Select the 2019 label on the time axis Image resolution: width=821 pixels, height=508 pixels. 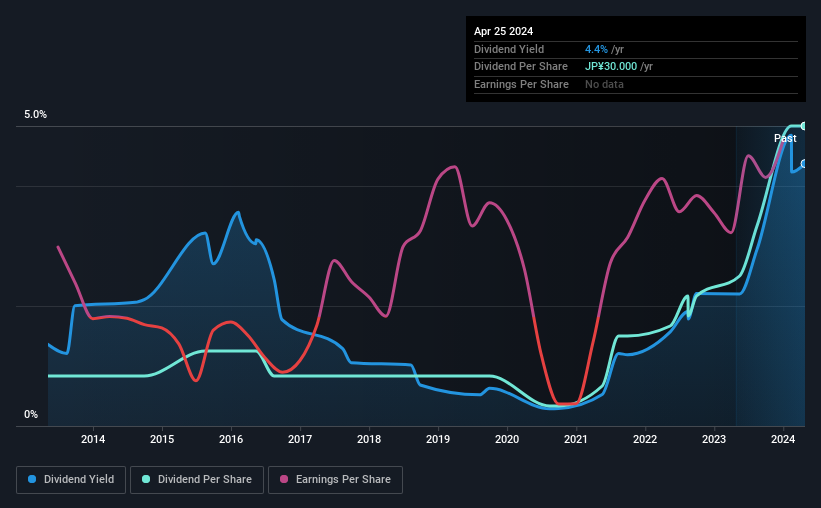438,439
